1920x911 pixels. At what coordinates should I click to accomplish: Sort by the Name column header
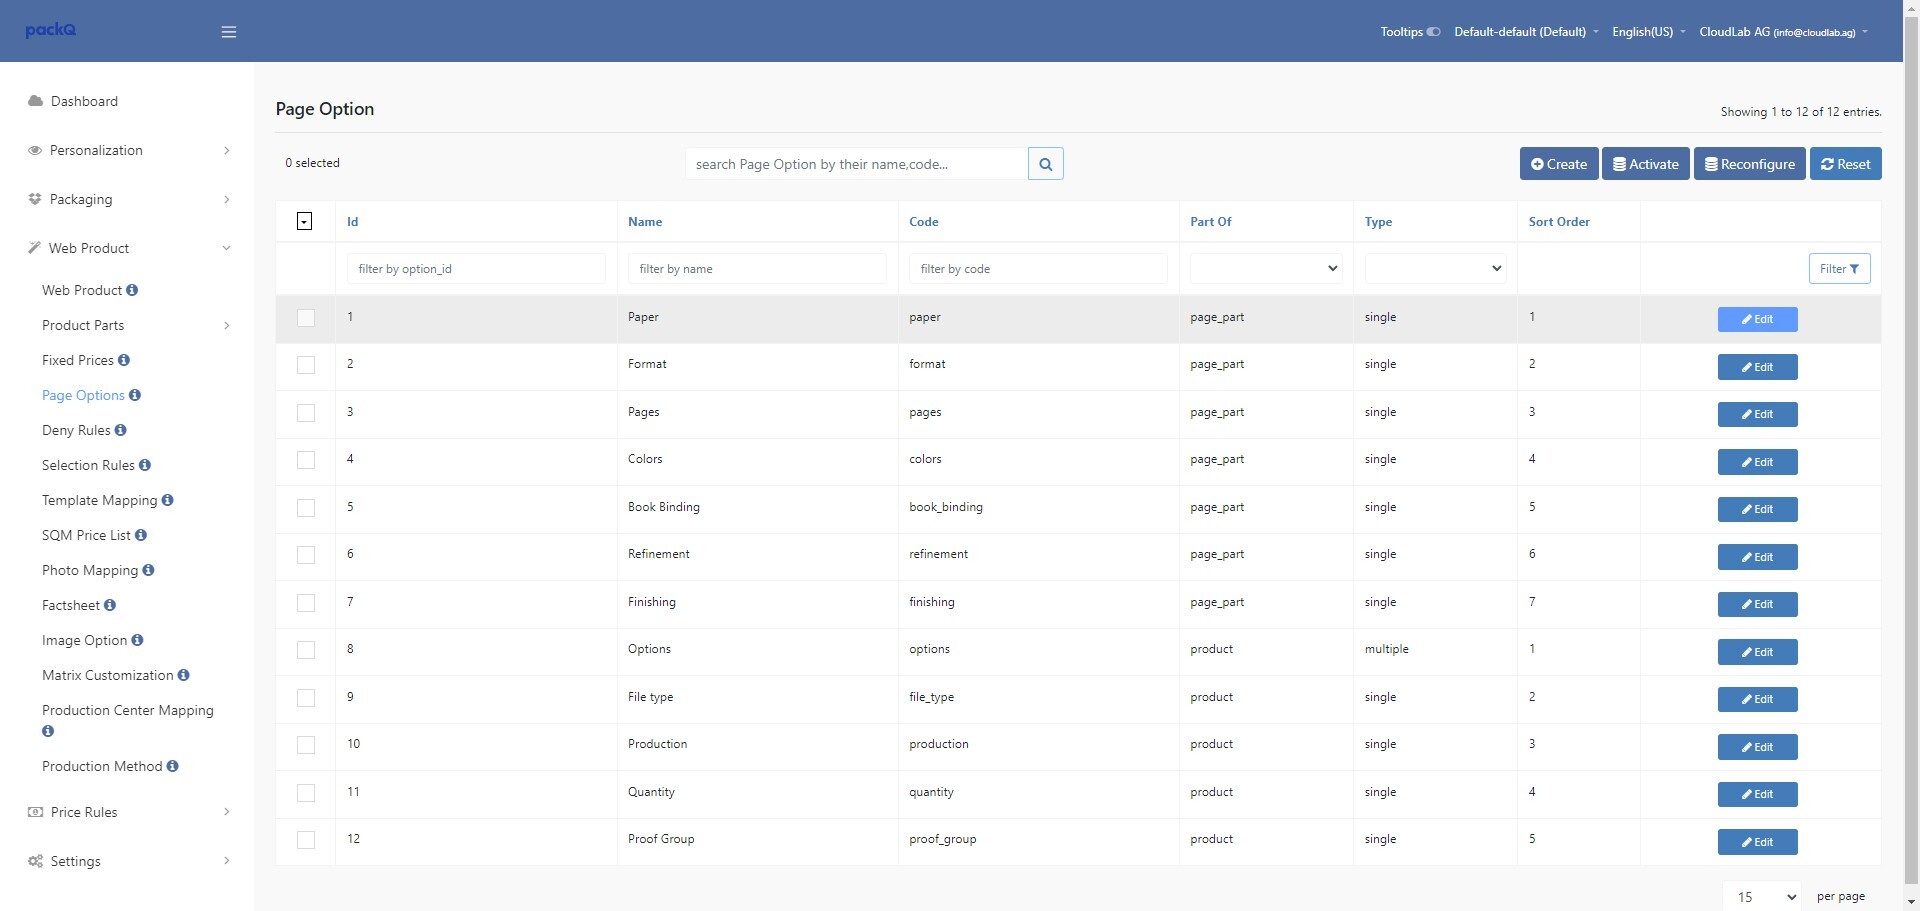click(645, 222)
